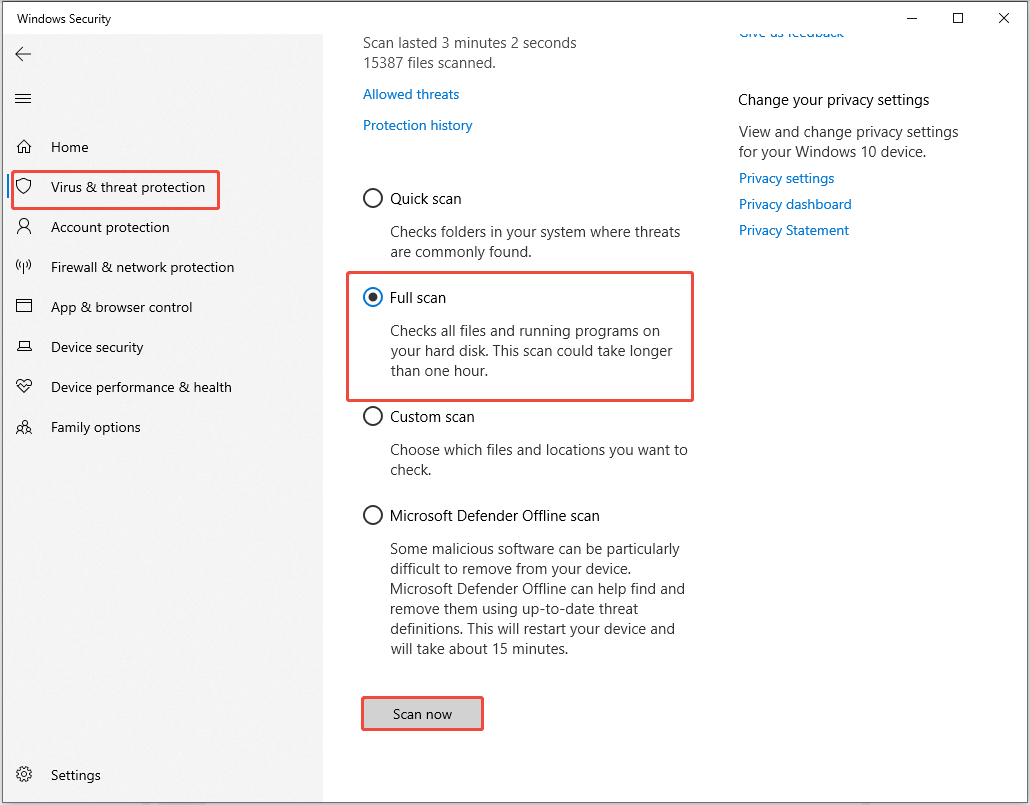The width and height of the screenshot is (1030, 805).
Task: Open Settings via the gear icon
Action: [x=24, y=774]
